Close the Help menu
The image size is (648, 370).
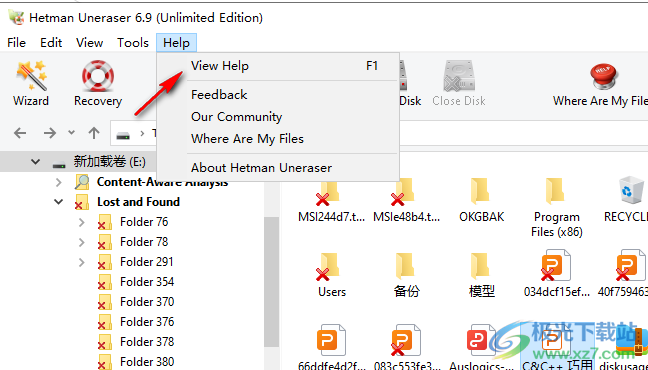pyautogui.click(x=176, y=43)
